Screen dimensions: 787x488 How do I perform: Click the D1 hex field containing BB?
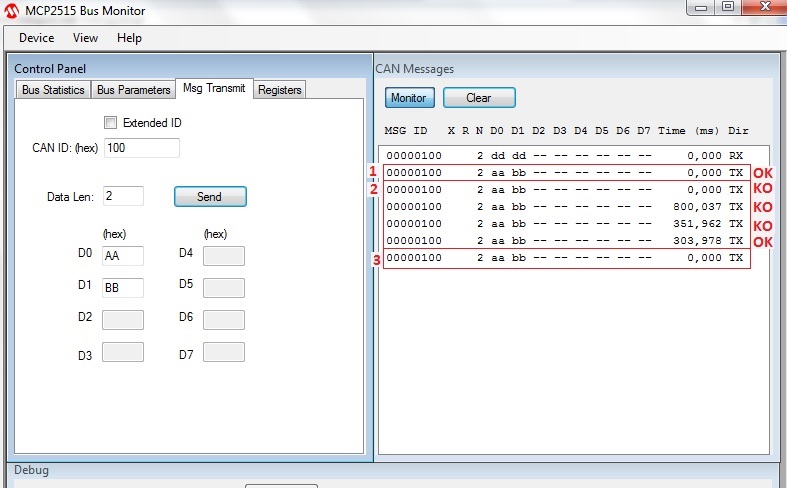pos(123,288)
